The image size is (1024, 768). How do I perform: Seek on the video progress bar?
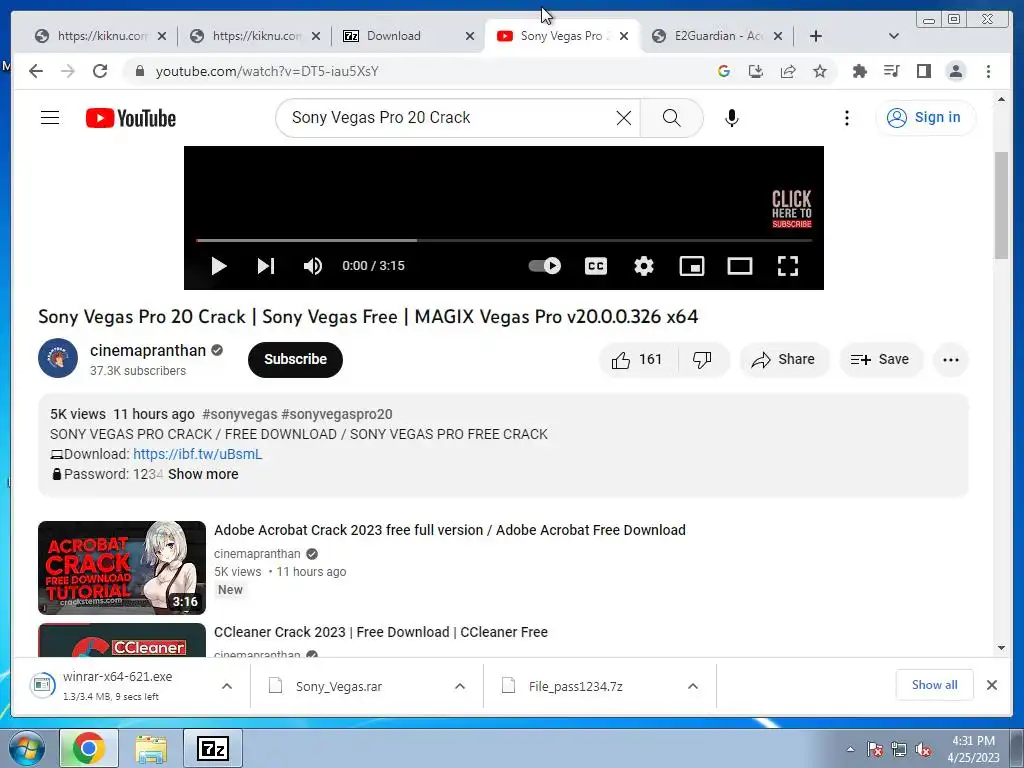click(x=504, y=240)
